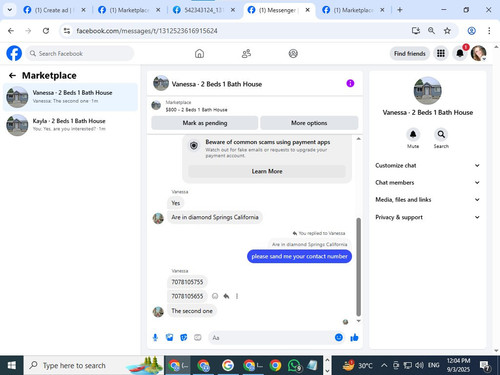Open WhatsApp from the taskbar
Image resolution: width=500 pixels, height=375 pixels.
tap(294, 366)
